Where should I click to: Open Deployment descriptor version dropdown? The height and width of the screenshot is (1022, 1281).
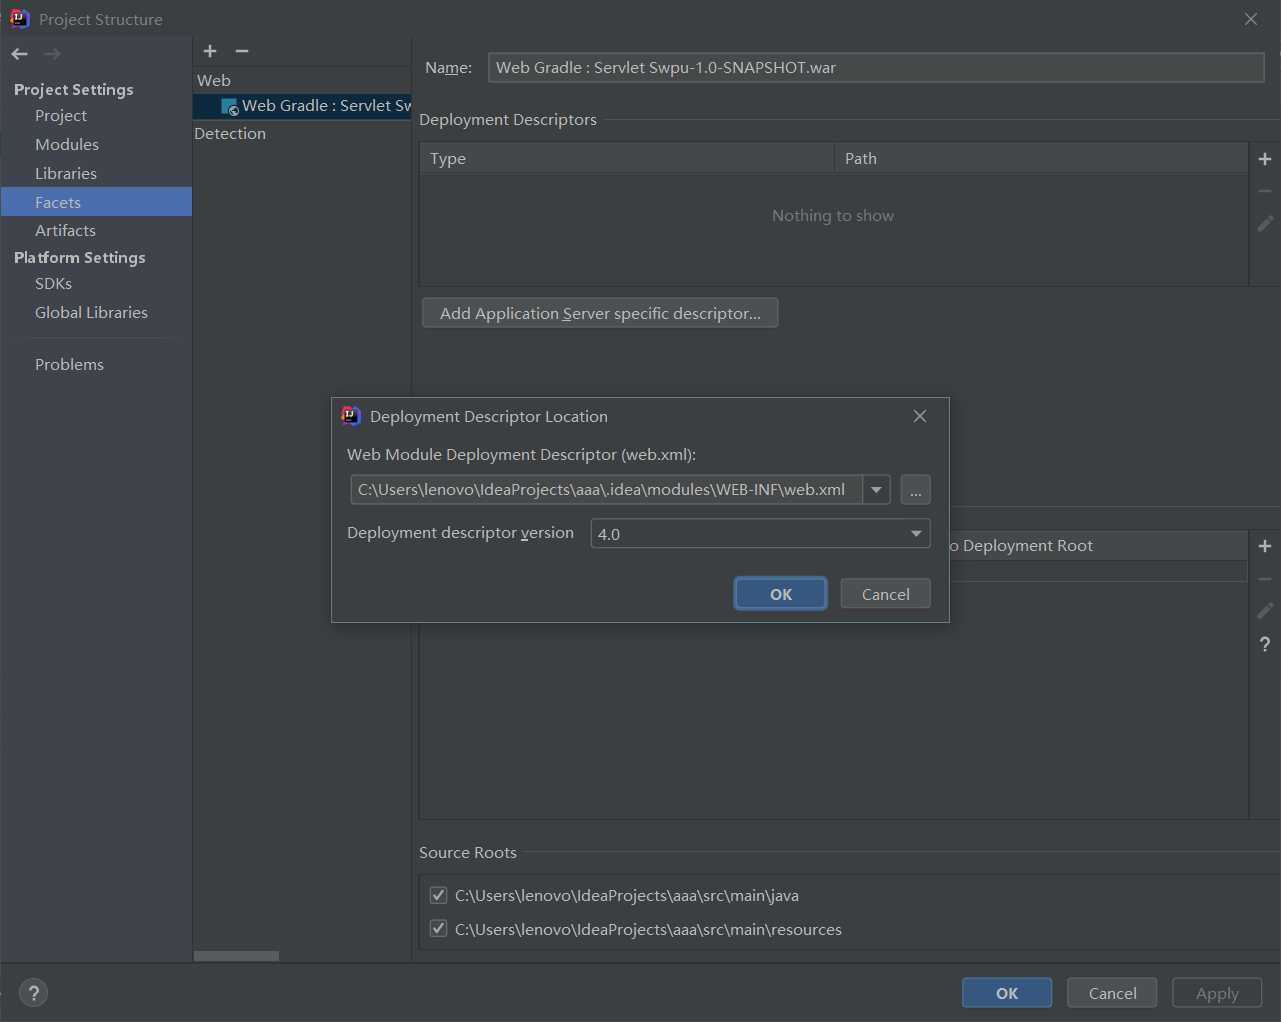916,534
